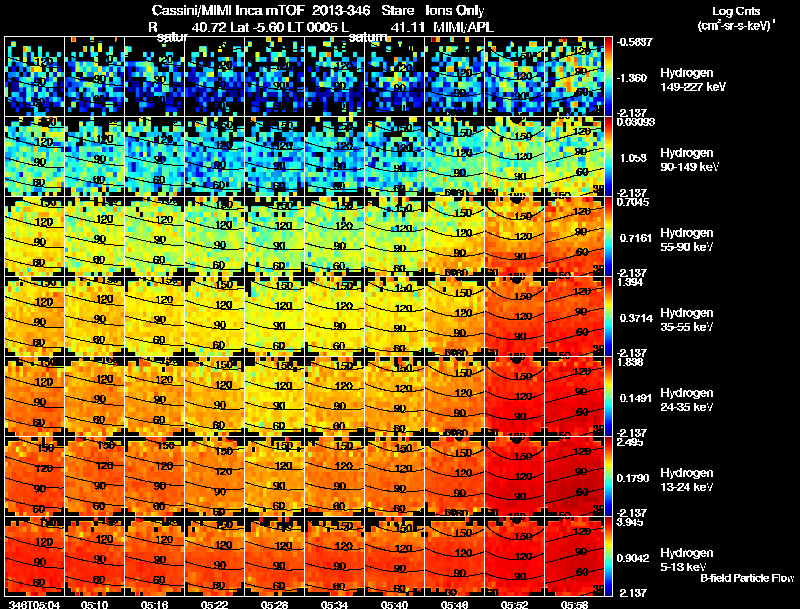Click the color bar beside Hydrogen 90-149 keV
The width and height of the screenshot is (800, 609).
pyautogui.click(x=608, y=157)
